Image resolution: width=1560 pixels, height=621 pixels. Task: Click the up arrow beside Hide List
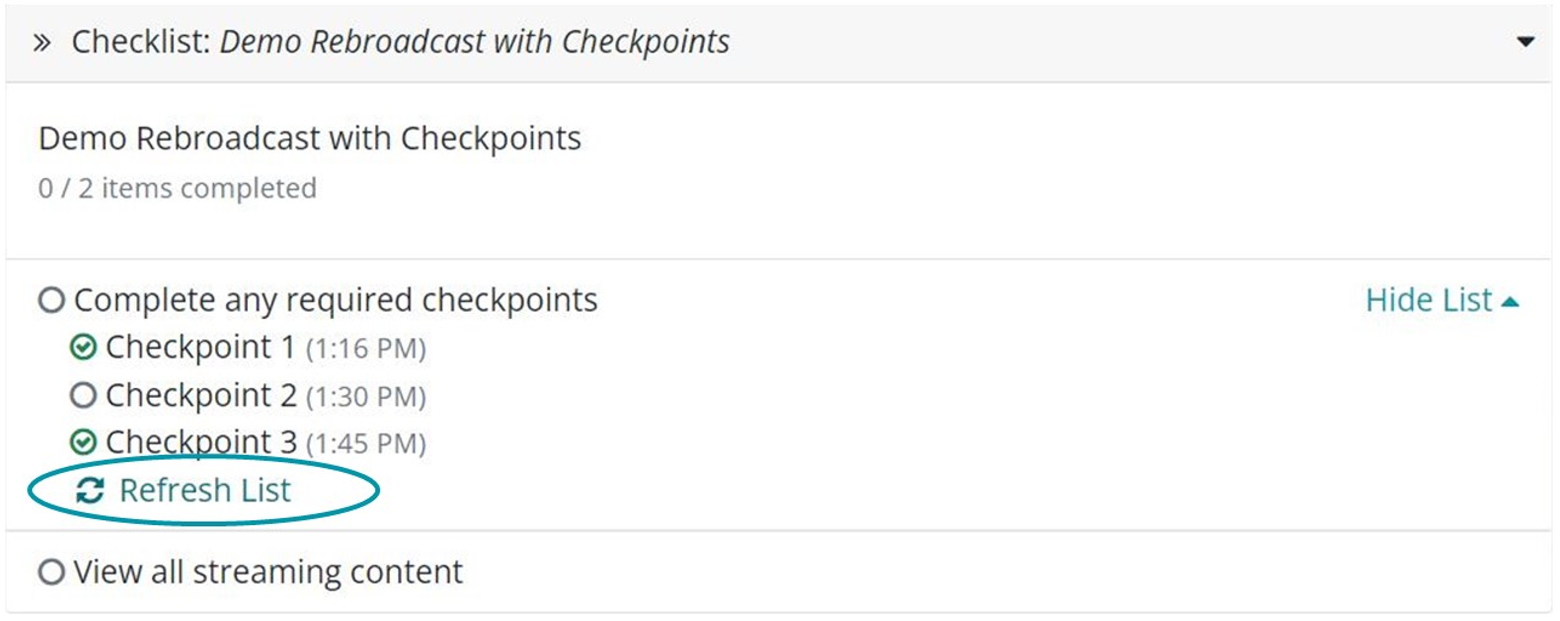coord(1510,301)
